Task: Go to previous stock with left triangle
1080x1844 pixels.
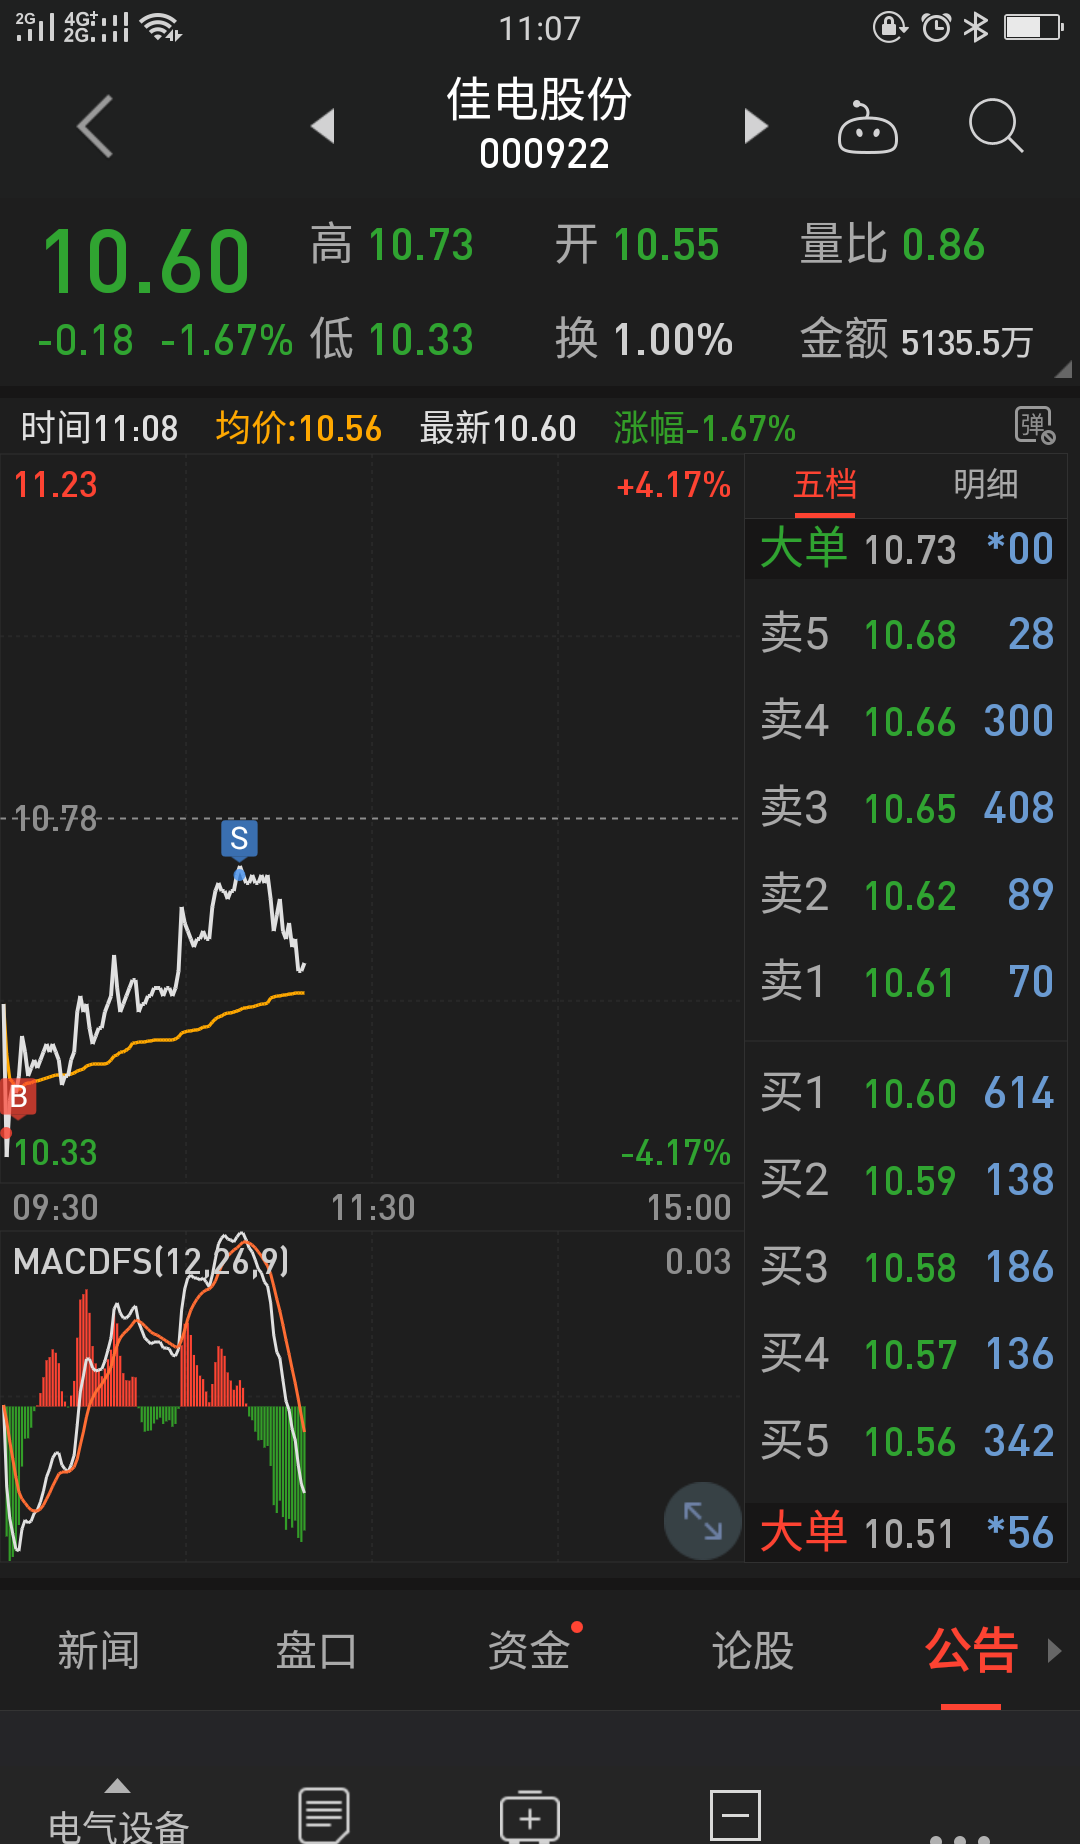Action: click(x=322, y=127)
